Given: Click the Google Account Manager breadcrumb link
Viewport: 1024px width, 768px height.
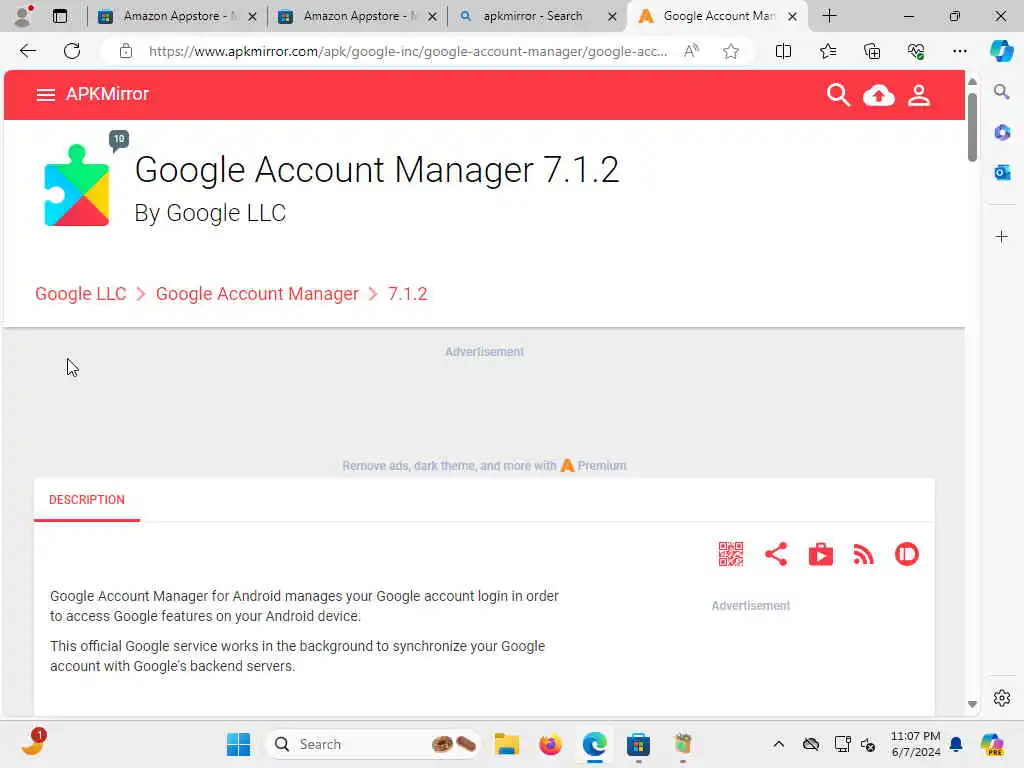Looking at the screenshot, I should click(257, 294).
